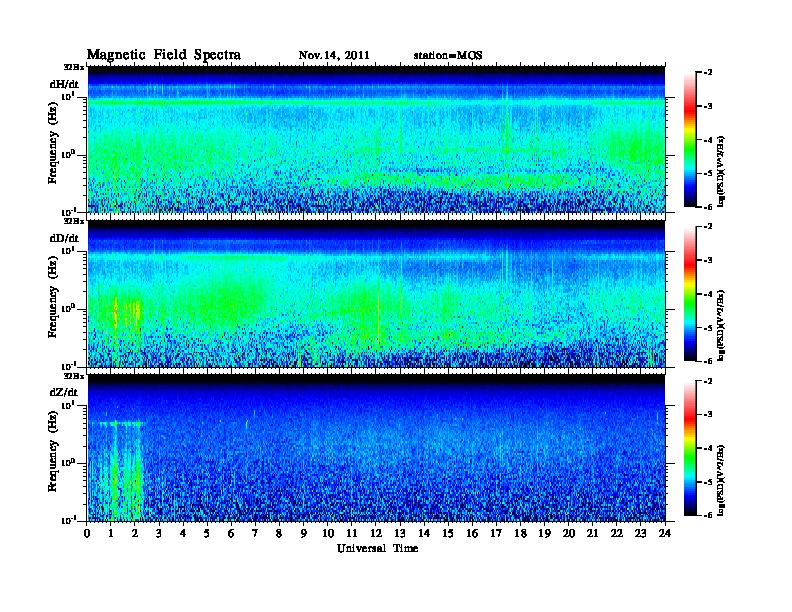This screenshot has height=612, width=792.
Task: Click the hour 20 tick label on the time axis
Action: [x=568, y=534]
